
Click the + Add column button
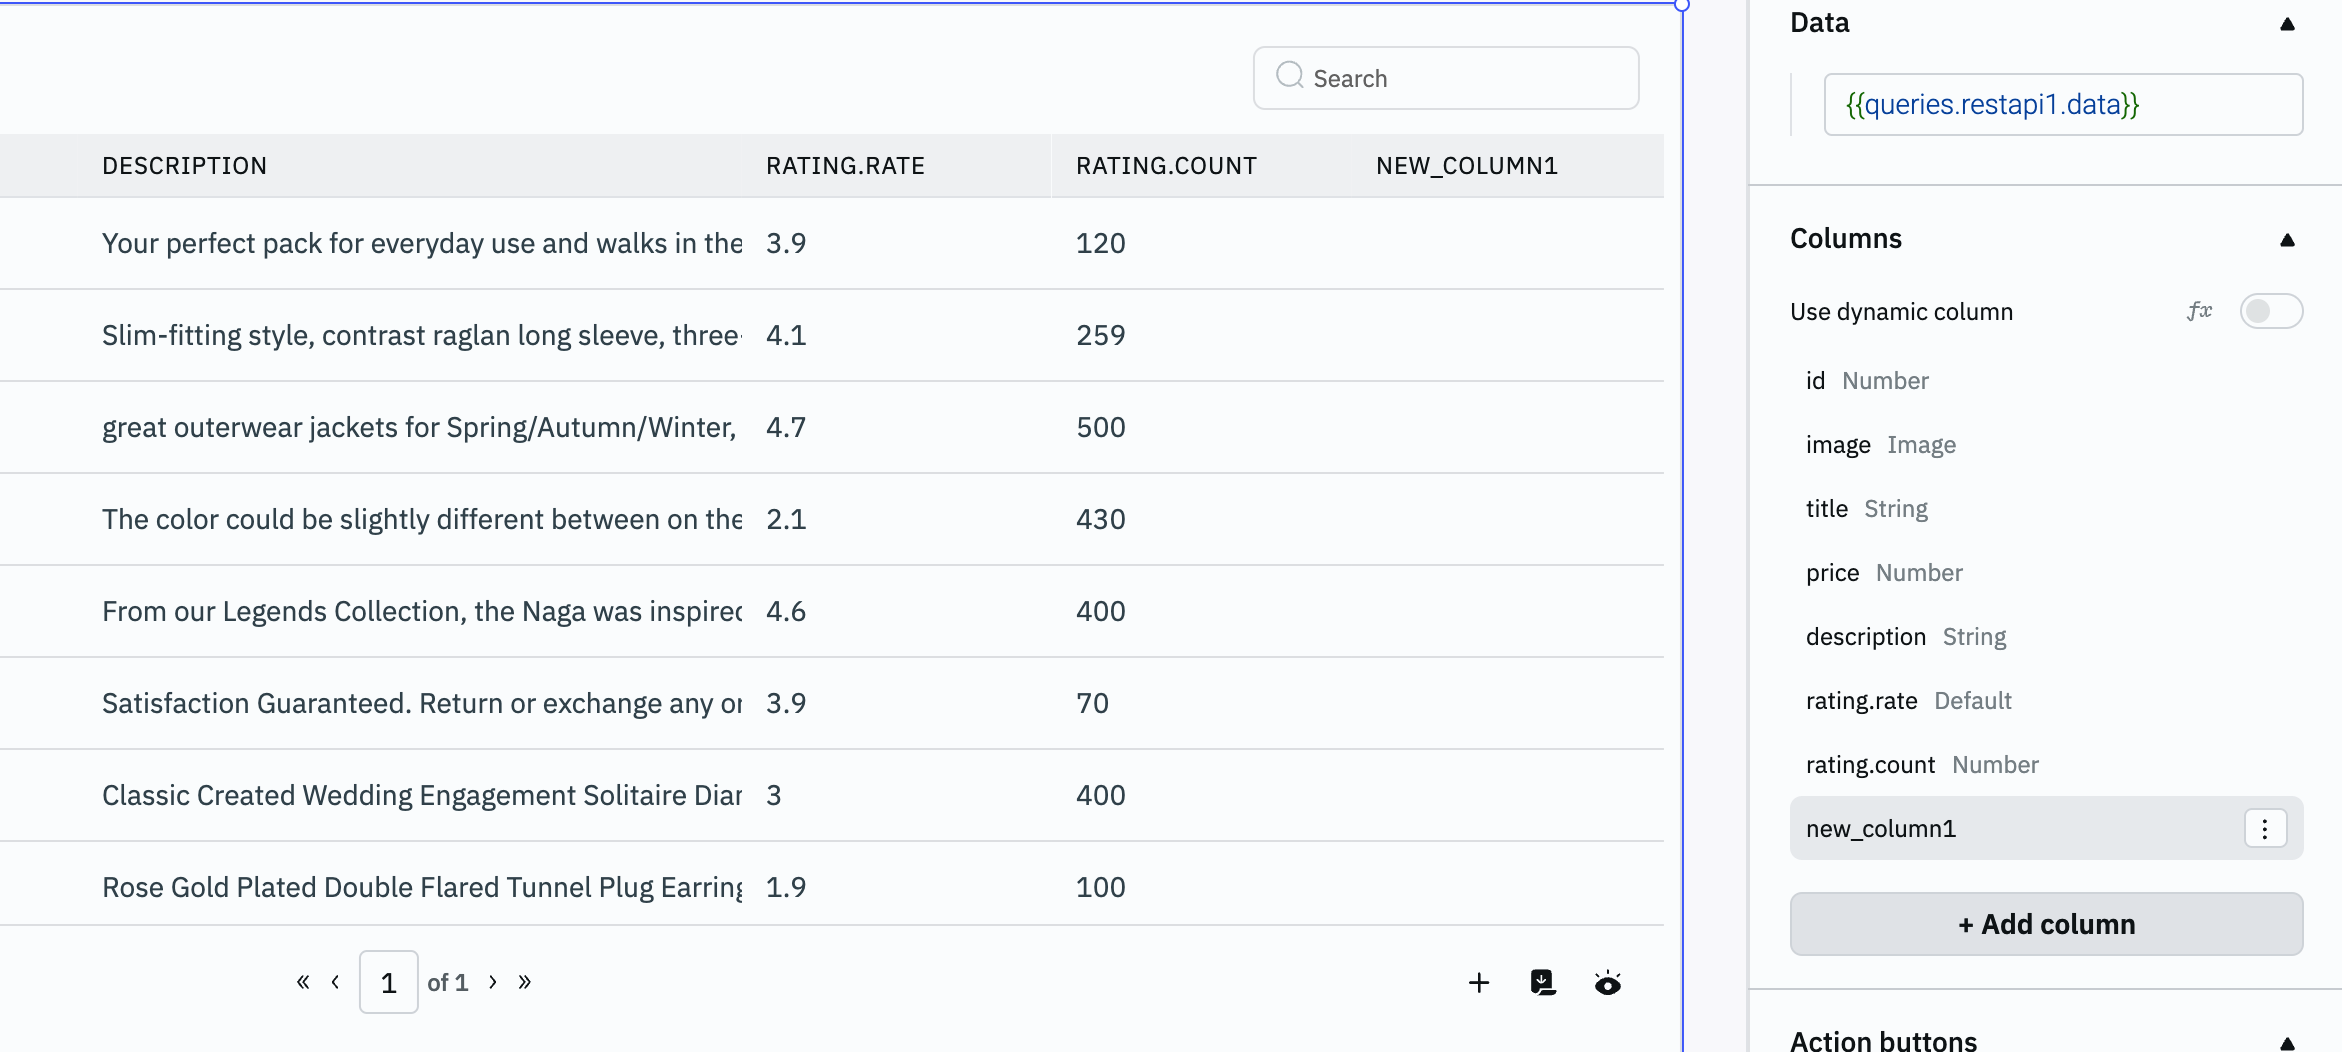[x=2046, y=924]
